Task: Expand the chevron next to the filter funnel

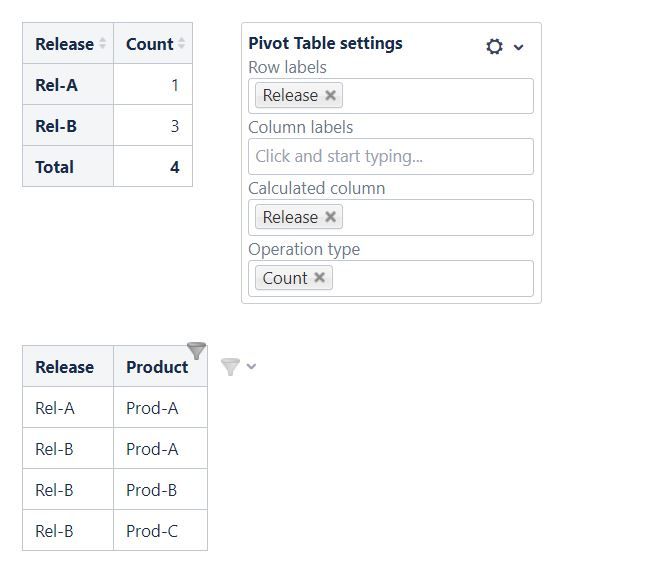Action: [x=251, y=366]
